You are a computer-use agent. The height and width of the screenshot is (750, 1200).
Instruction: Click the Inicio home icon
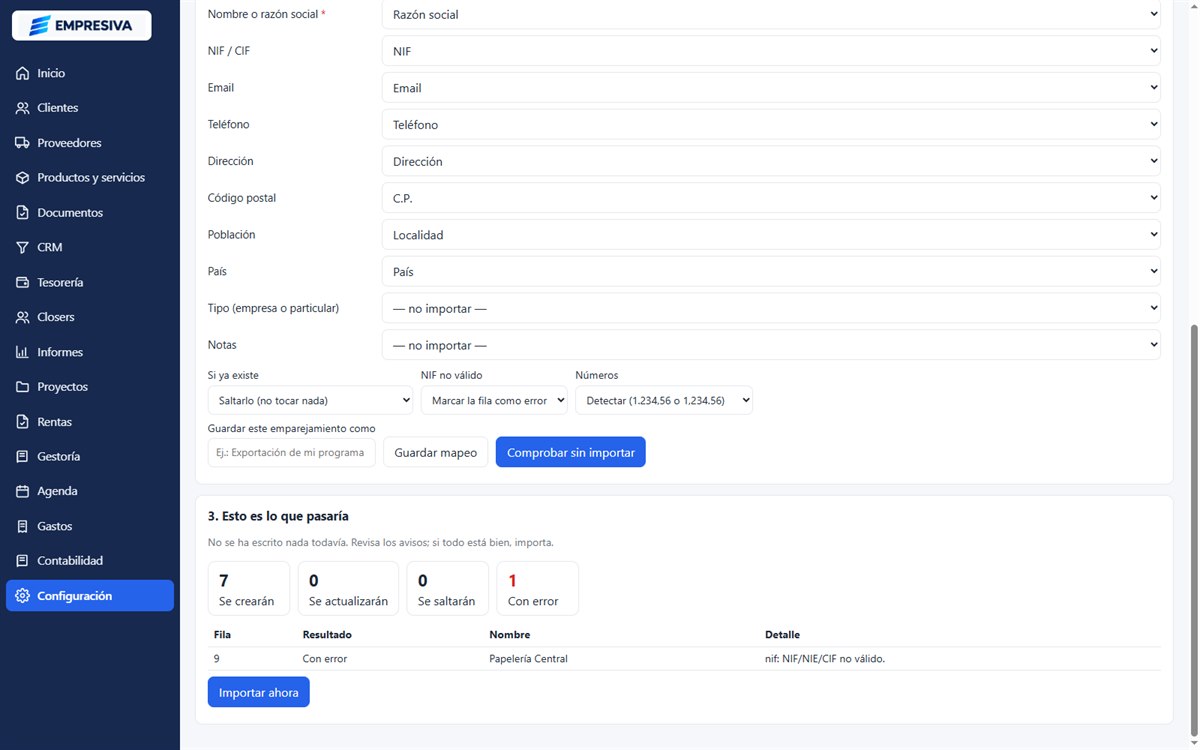click(23, 73)
